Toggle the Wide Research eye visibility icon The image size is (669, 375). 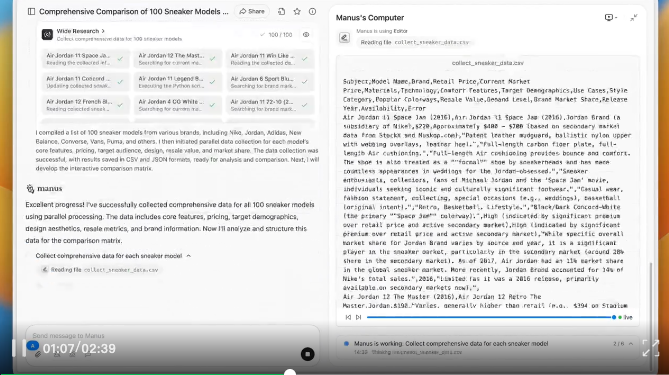click(x=306, y=35)
